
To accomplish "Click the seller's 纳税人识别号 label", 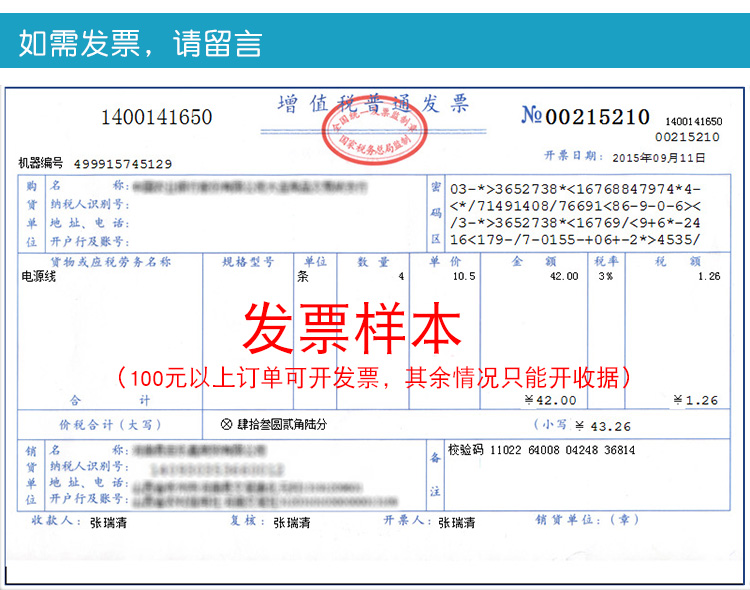I will tap(89, 466).
